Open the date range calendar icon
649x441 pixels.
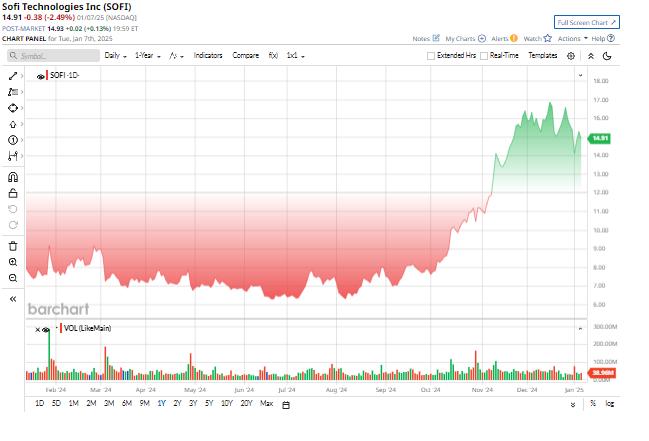click(x=286, y=405)
